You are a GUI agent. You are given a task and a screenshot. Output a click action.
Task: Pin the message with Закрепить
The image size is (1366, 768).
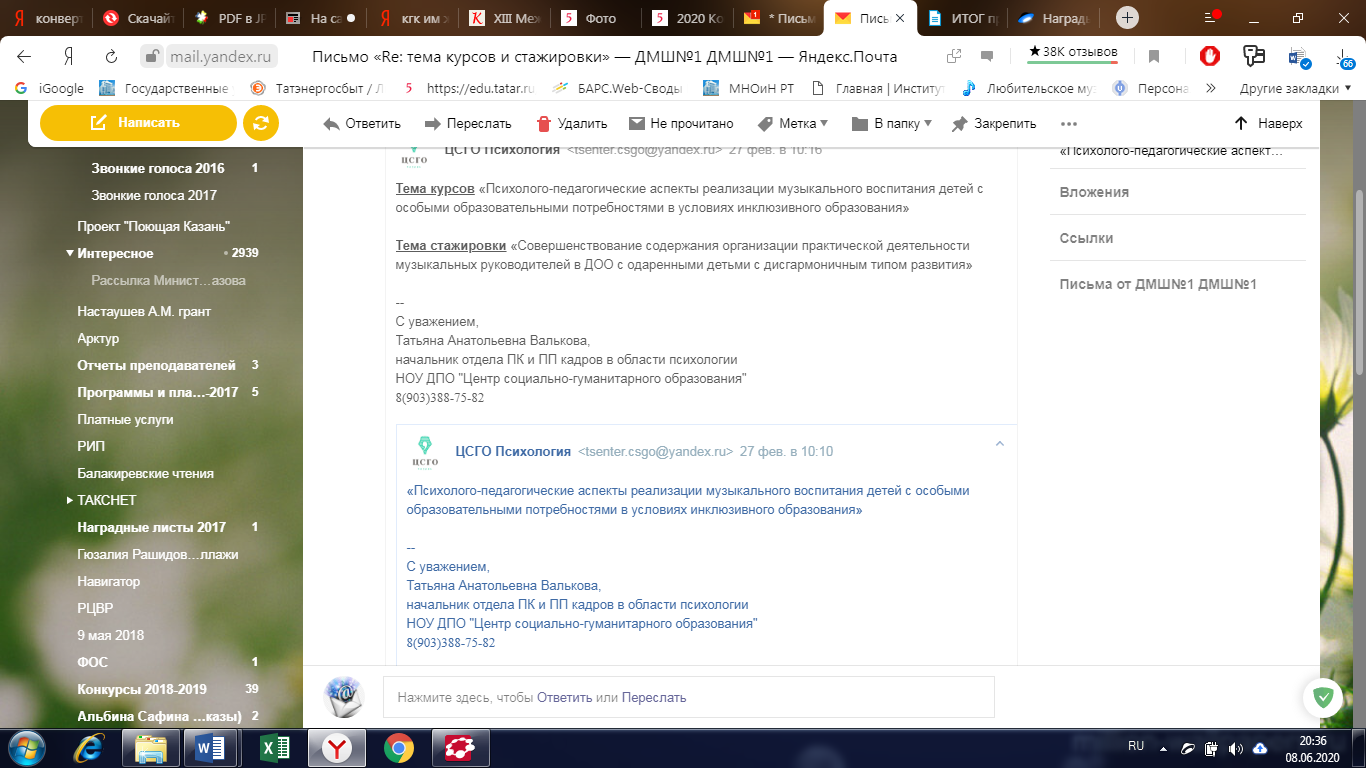[993, 124]
